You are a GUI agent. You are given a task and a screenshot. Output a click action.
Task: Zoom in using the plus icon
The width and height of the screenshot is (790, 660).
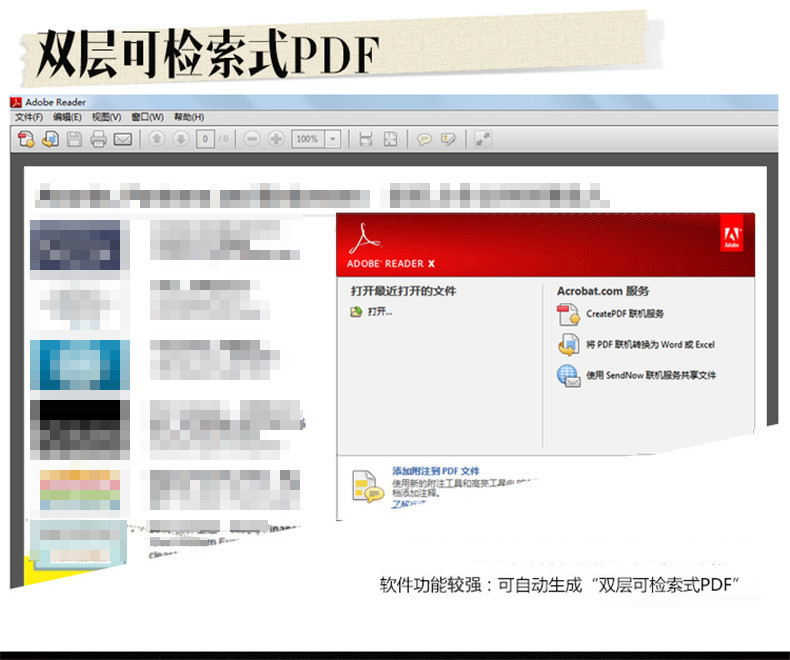pos(275,139)
